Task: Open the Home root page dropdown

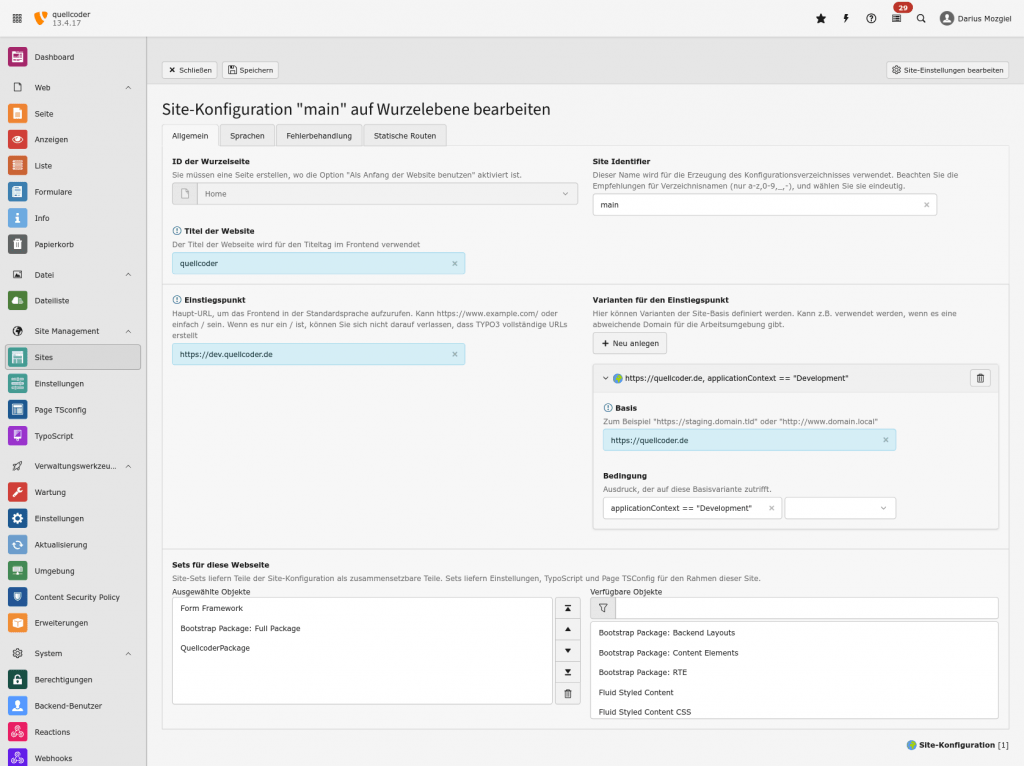Action: (x=387, y=194)
